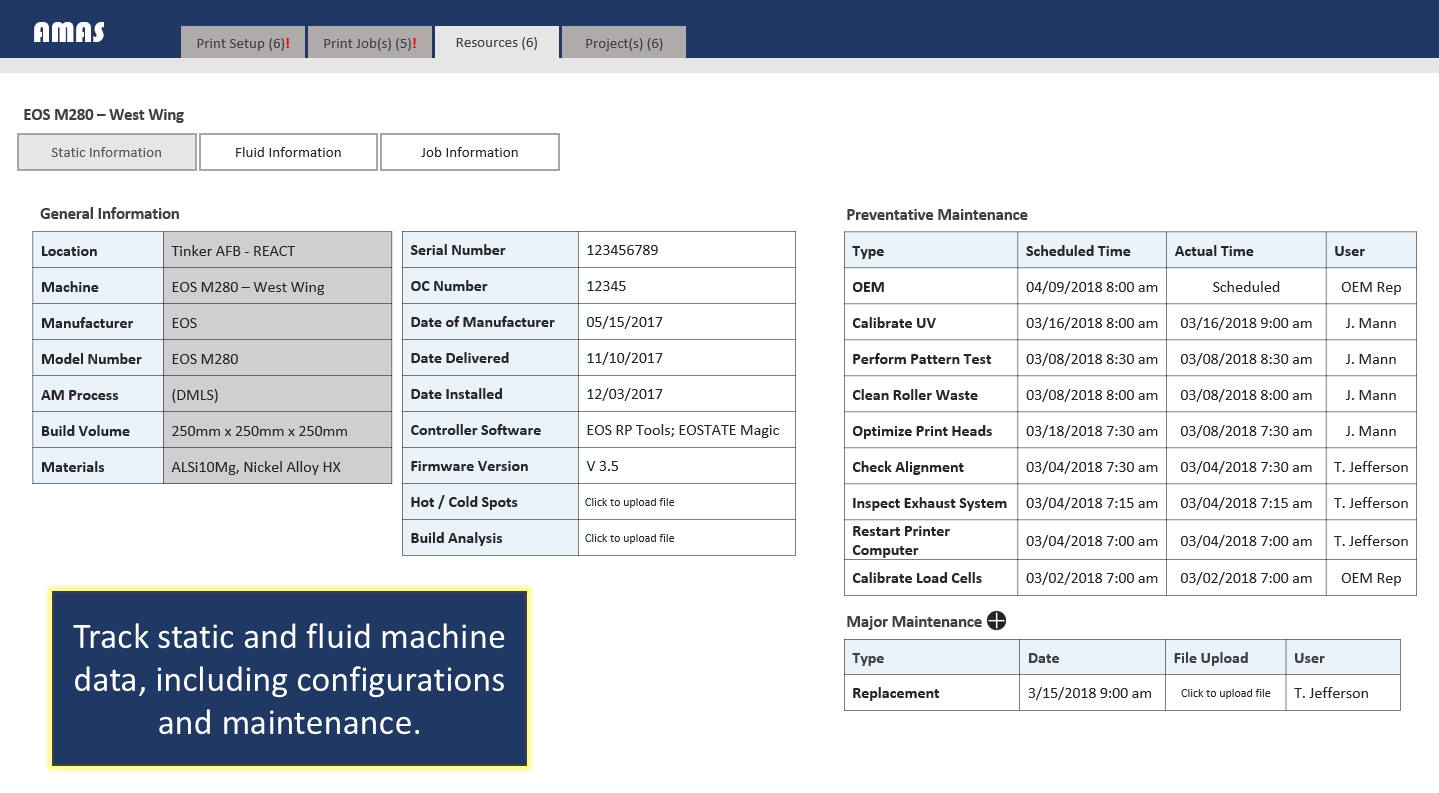The width and height of the screenshot is (1439, 793).
Task: Upload file for Replacement major maintenance
Action: point(1225,693)
